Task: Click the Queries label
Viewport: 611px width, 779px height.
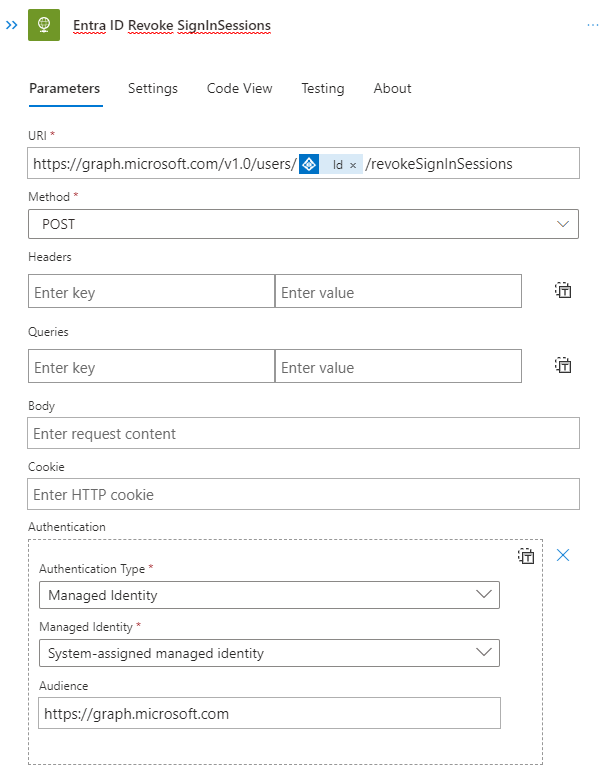Action: pyautogui.click(x=48, y=332)
